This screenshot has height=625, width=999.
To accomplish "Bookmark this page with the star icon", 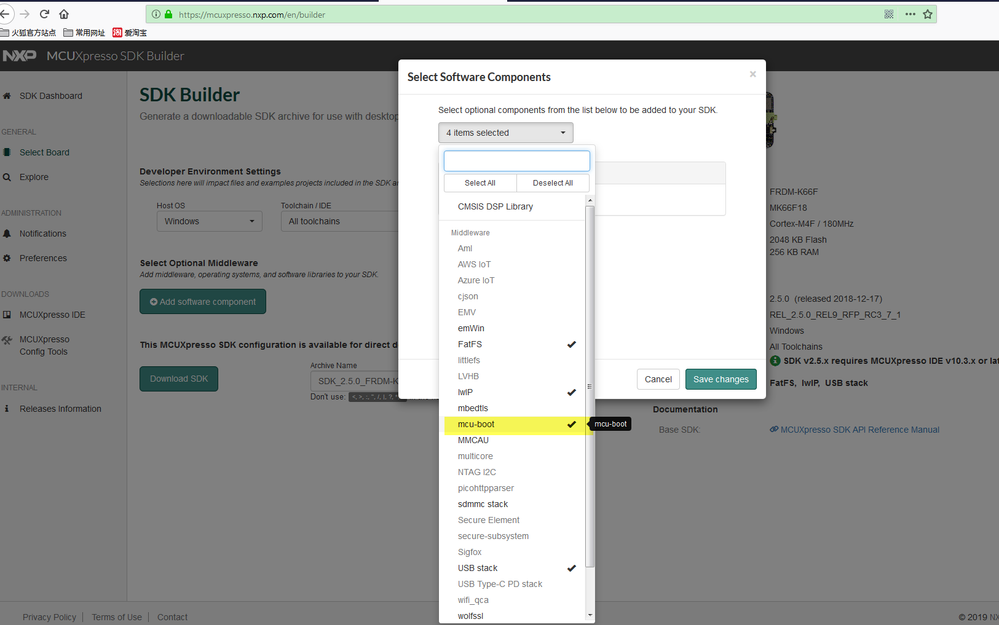I will point(928,14).
